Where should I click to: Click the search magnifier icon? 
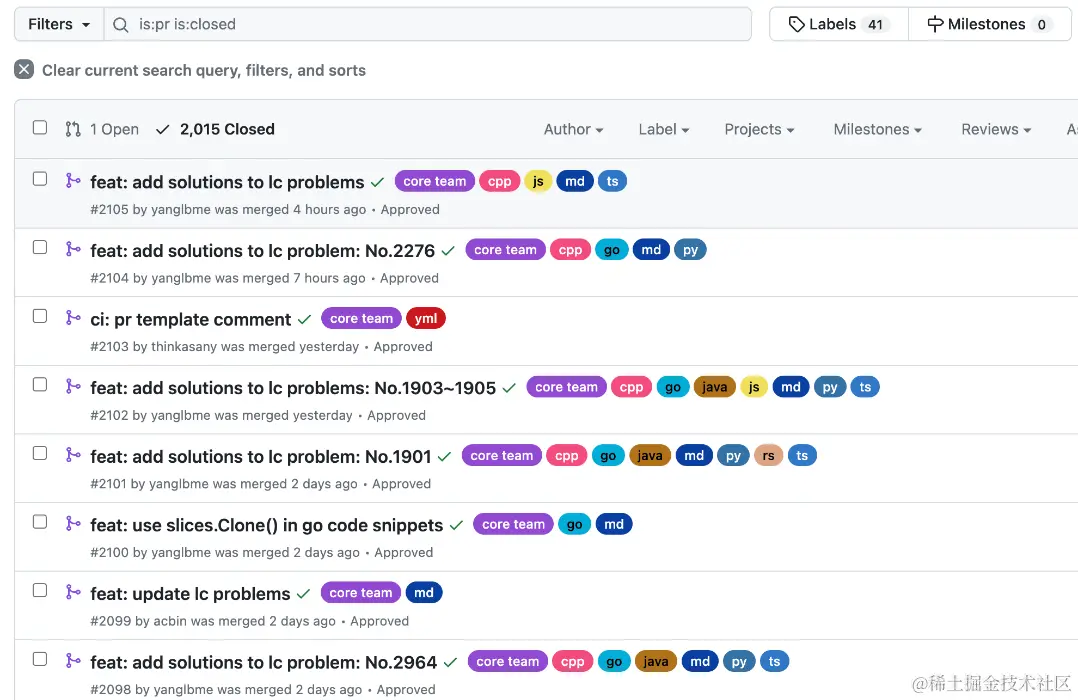(120, 25)
